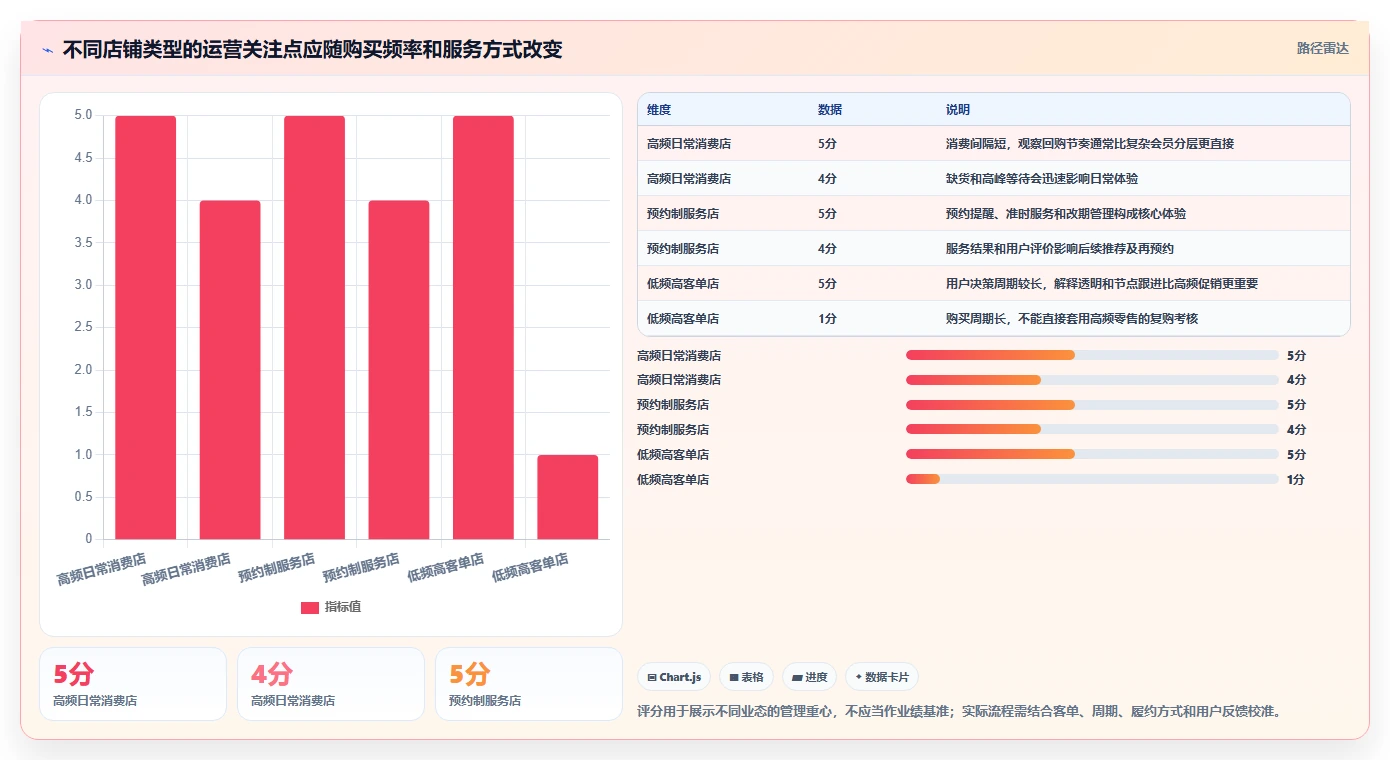This screenshot has height=760, width=1390.
Task: Toggle the 指标值 legend swatch in the chart
Action: tap(310, 607)
